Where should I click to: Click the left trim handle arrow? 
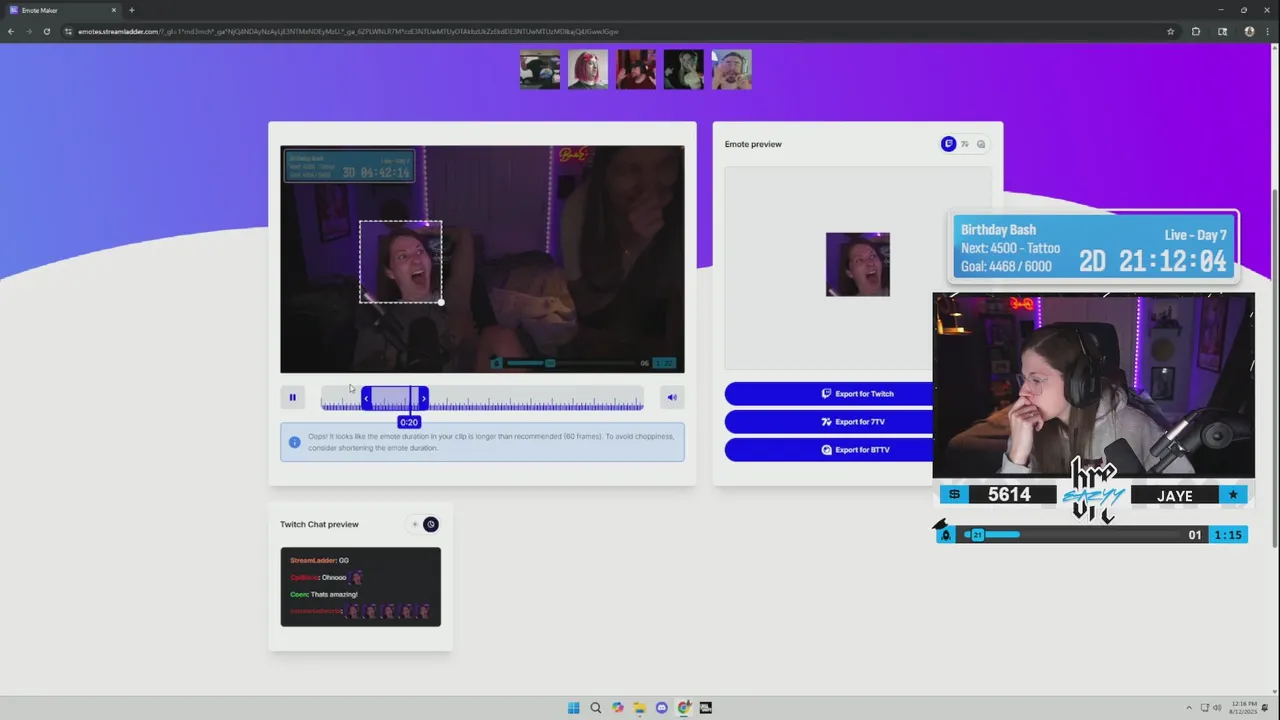pos(366,399)
